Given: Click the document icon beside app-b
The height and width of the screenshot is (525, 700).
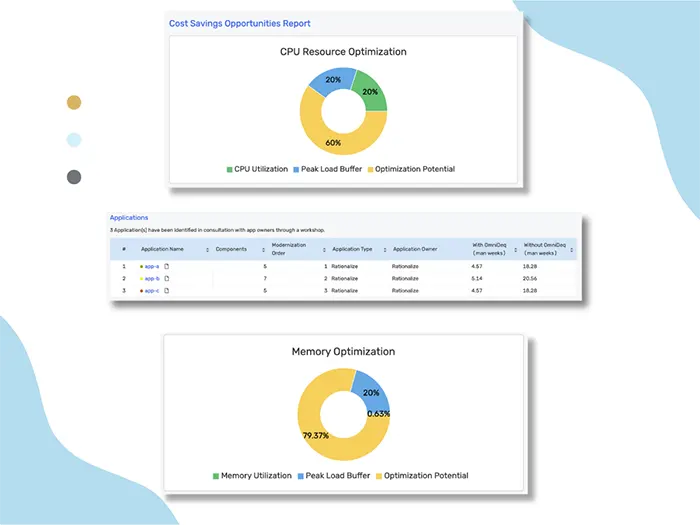Looking at the screenshot, I should 167,278.
